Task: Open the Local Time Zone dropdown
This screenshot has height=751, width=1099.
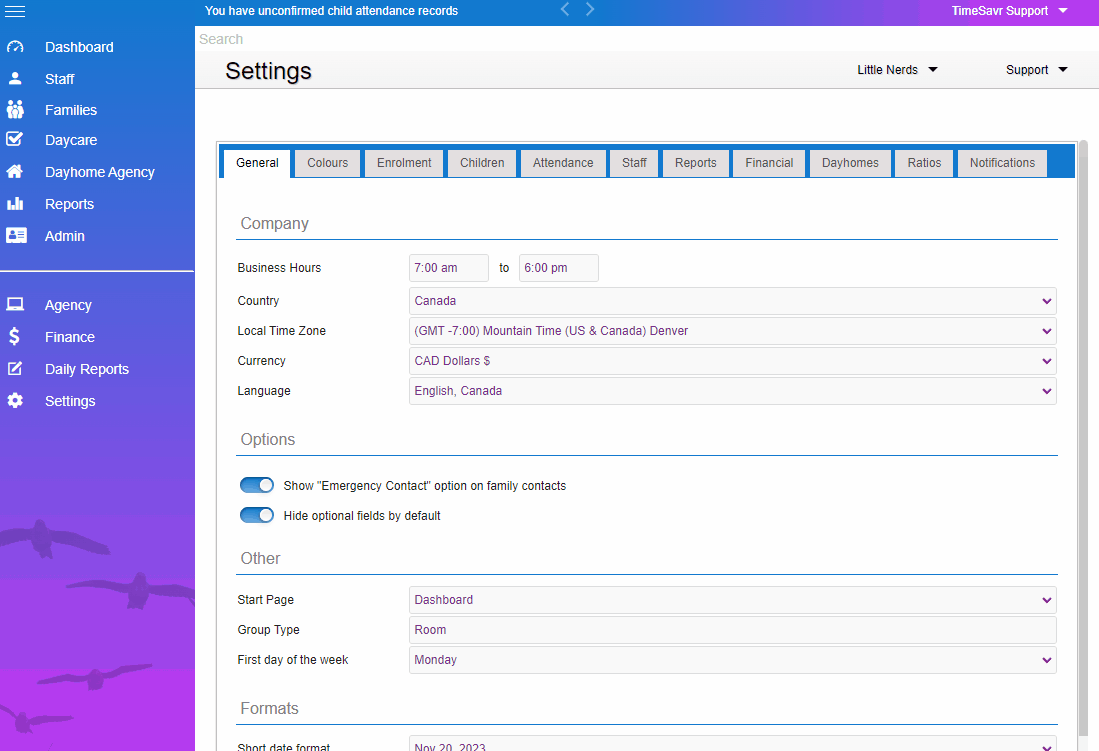Action: [732, 331]
